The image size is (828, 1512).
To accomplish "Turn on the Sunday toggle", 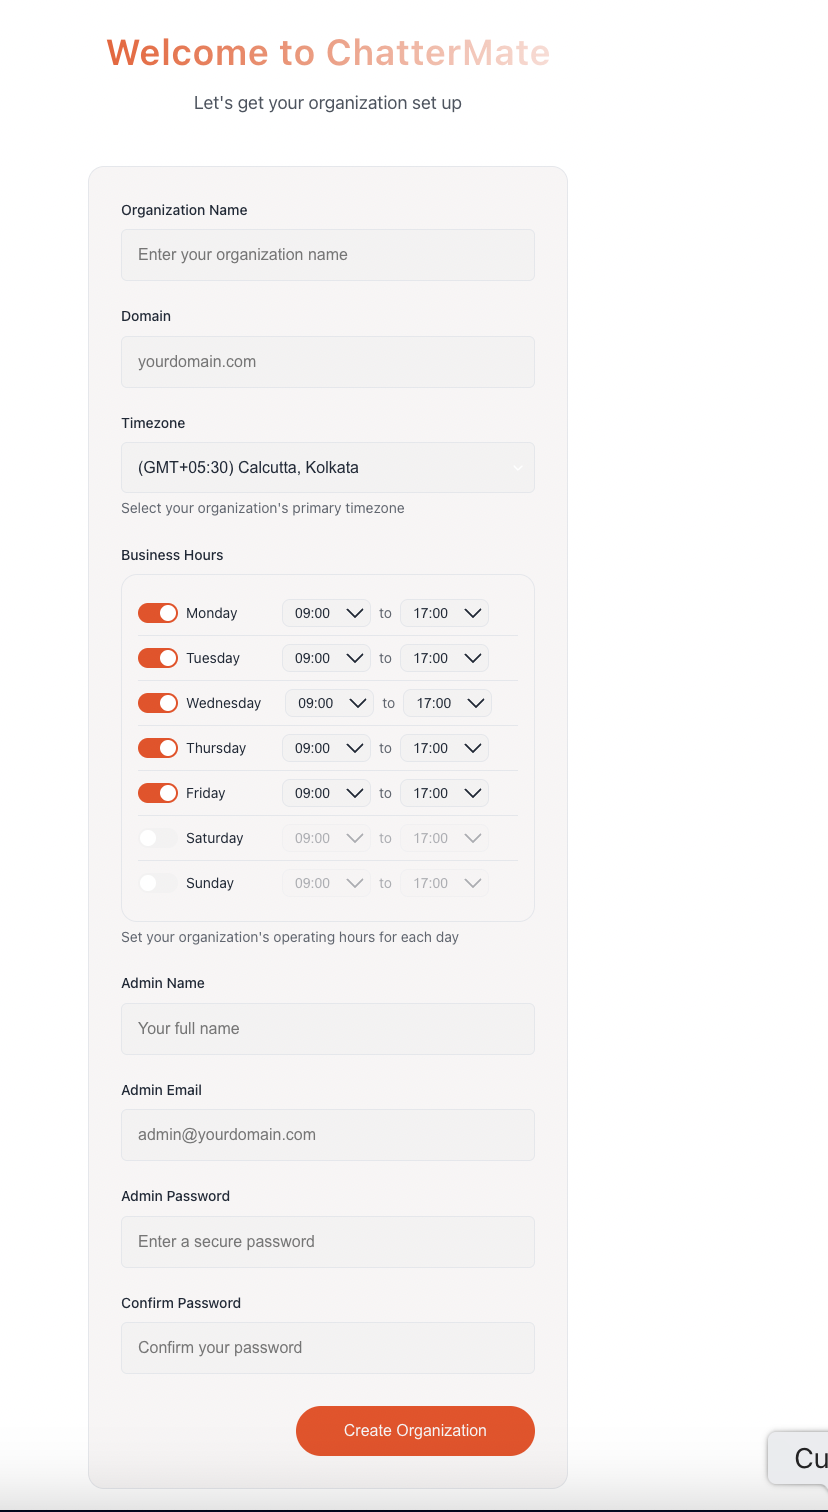I will tap(157, 882).
